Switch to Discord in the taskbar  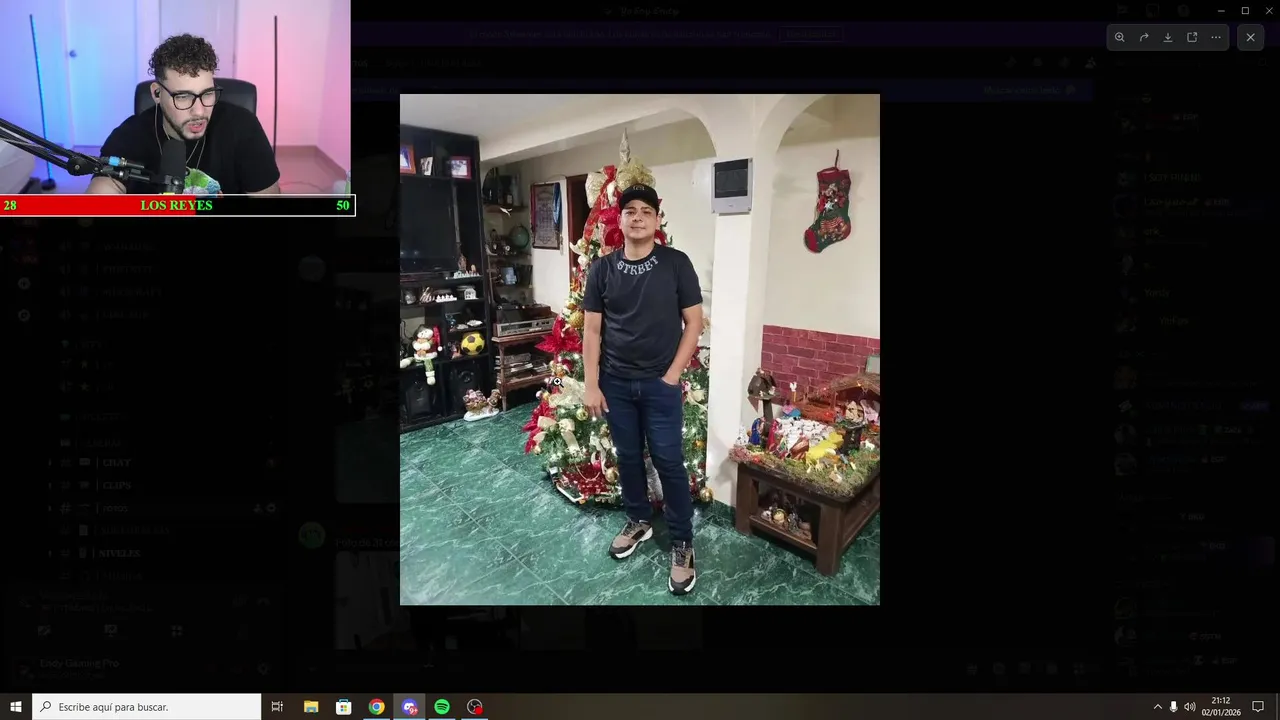point(409,707)
